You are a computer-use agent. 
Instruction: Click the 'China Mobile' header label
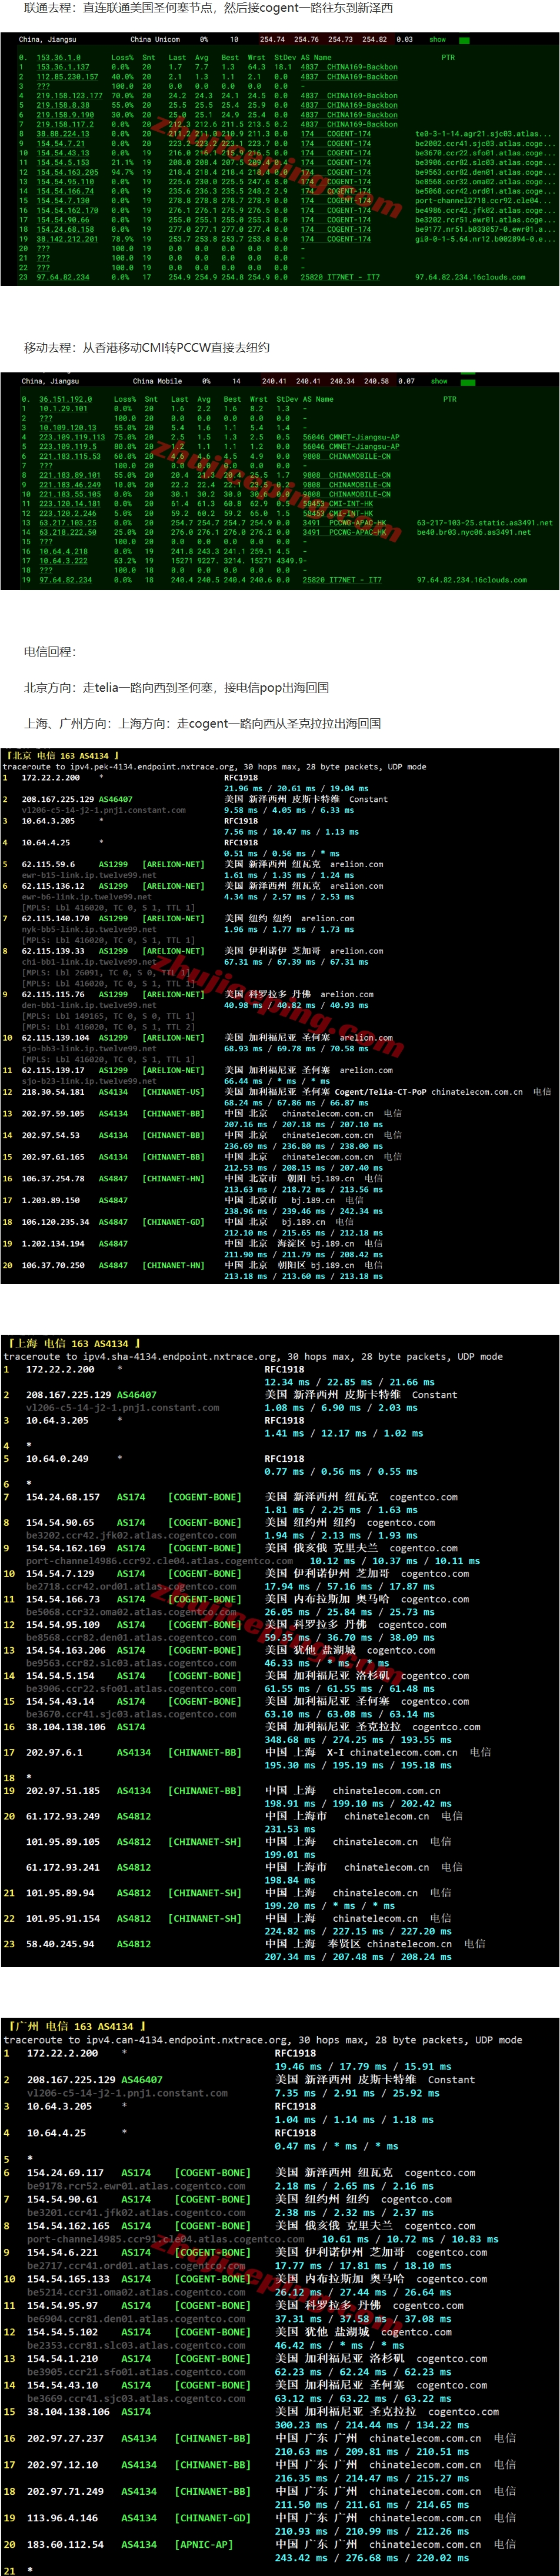coord(157,381)
